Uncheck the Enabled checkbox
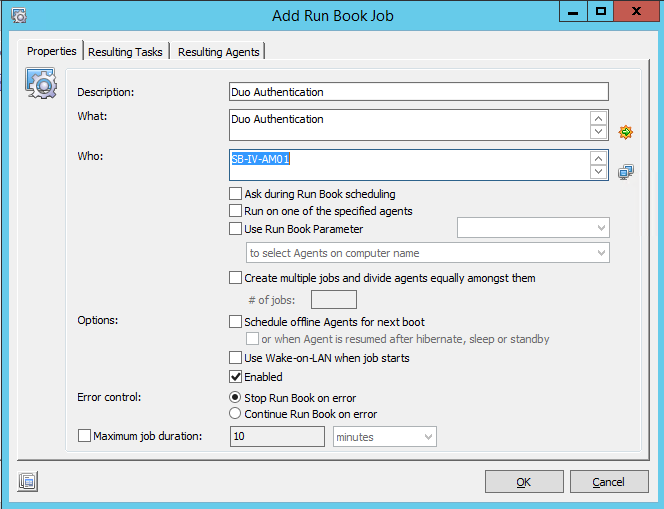The width and height of the screenshot is (664, 509). 235,376
